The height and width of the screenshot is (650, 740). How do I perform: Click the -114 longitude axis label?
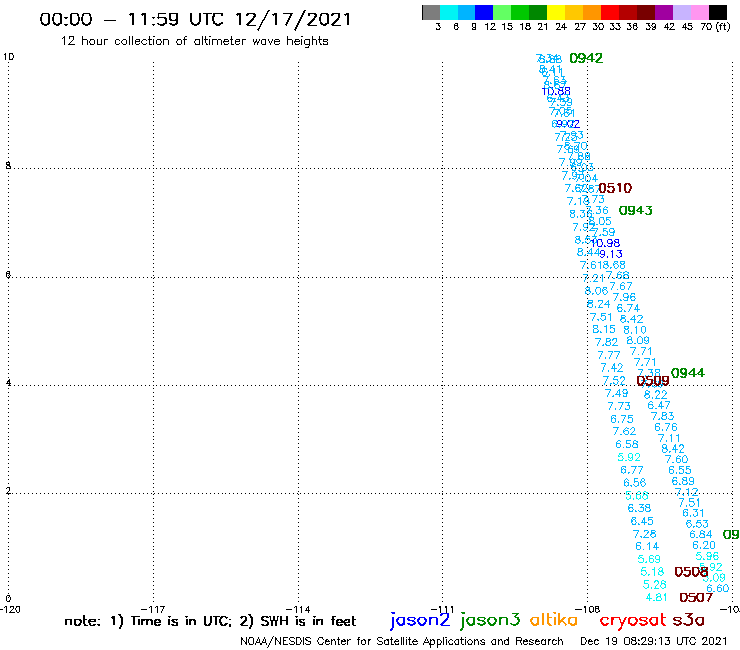pos(298,609)
